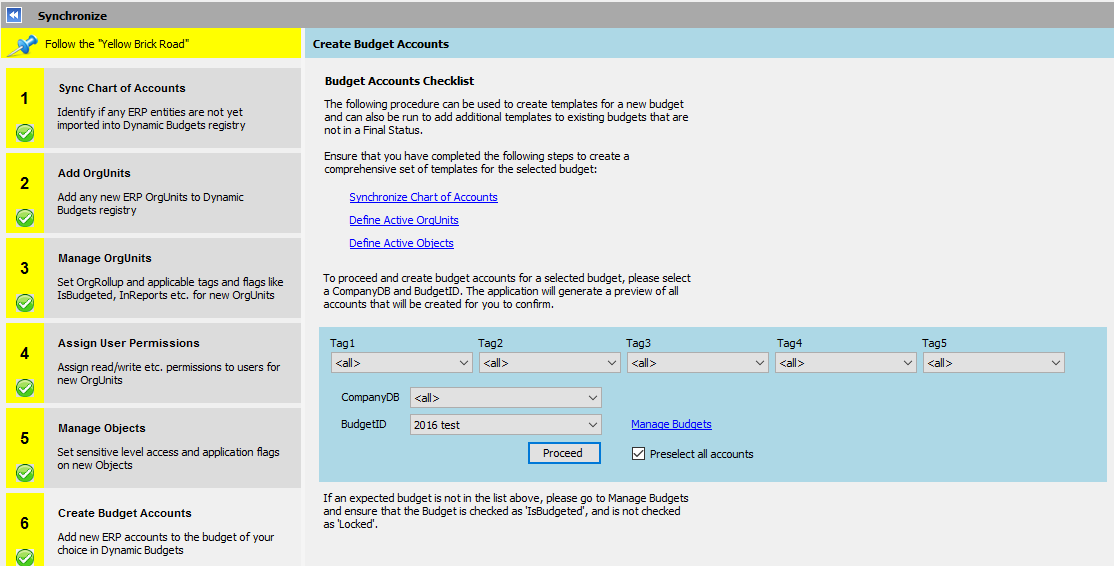Click Follow the "Yellow Brick Road" text
This screenshot has width=1114, height=566.
coord(117,44)
